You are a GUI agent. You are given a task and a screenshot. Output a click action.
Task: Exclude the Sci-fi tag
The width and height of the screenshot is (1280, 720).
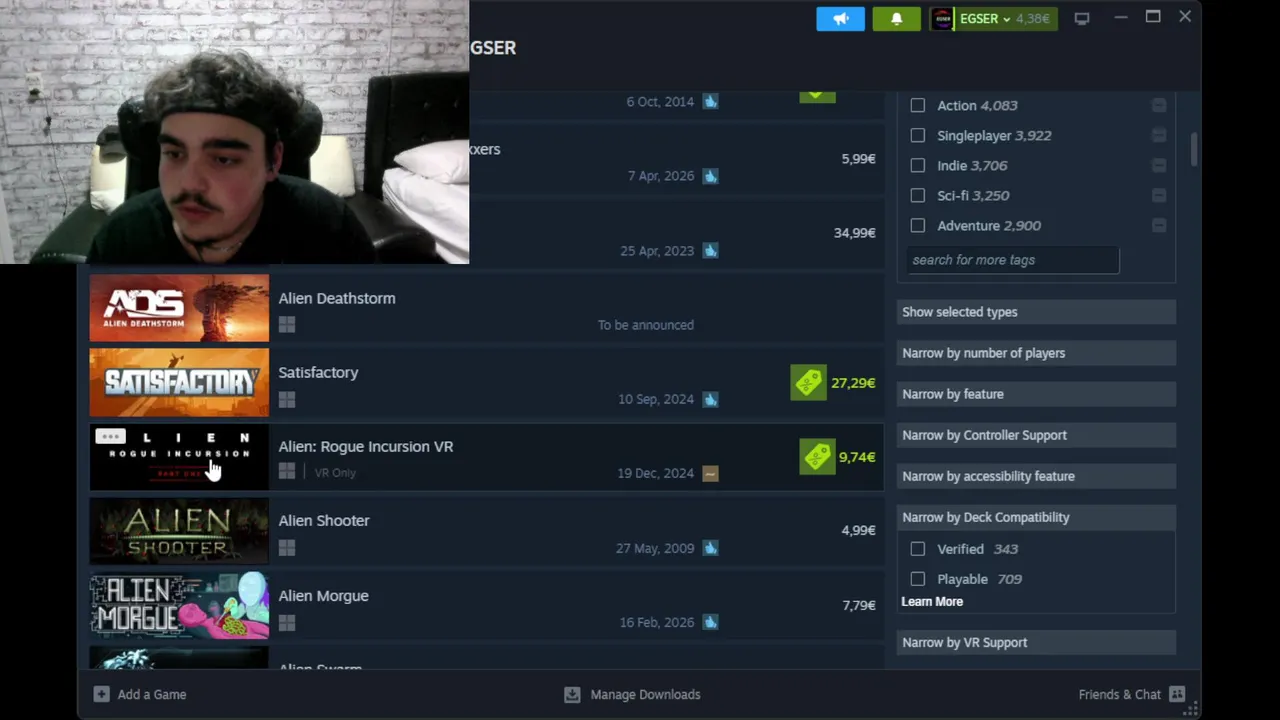[1158, 195]
